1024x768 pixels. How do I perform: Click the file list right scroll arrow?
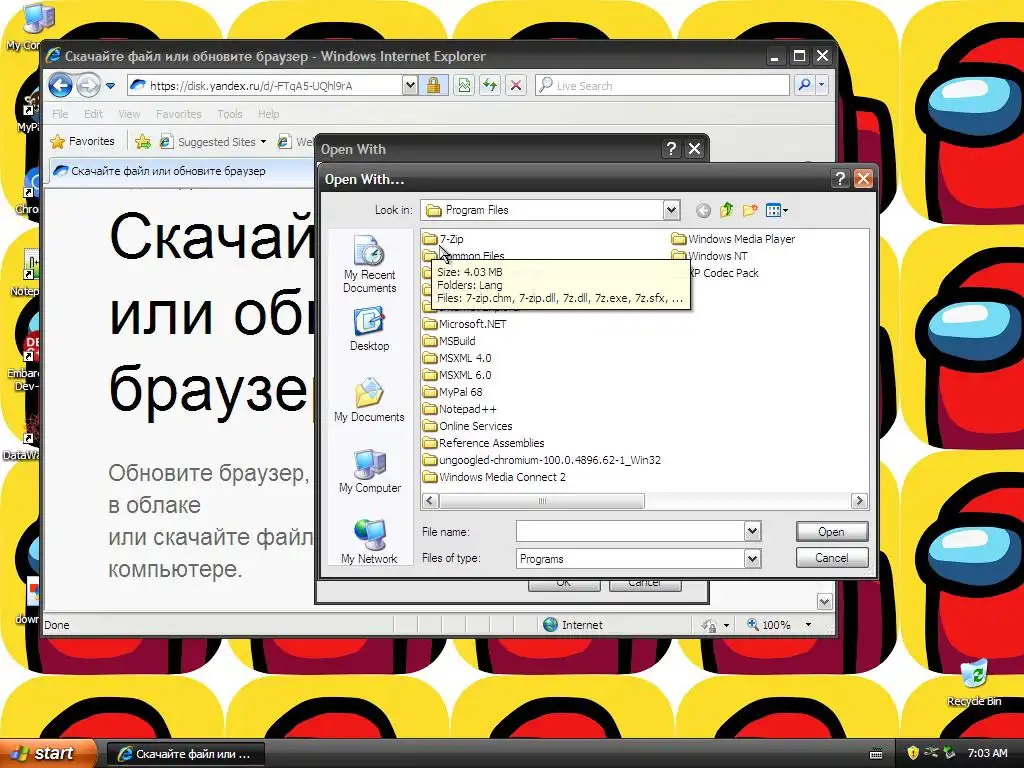pyautogui.click(x=859, y=501)
